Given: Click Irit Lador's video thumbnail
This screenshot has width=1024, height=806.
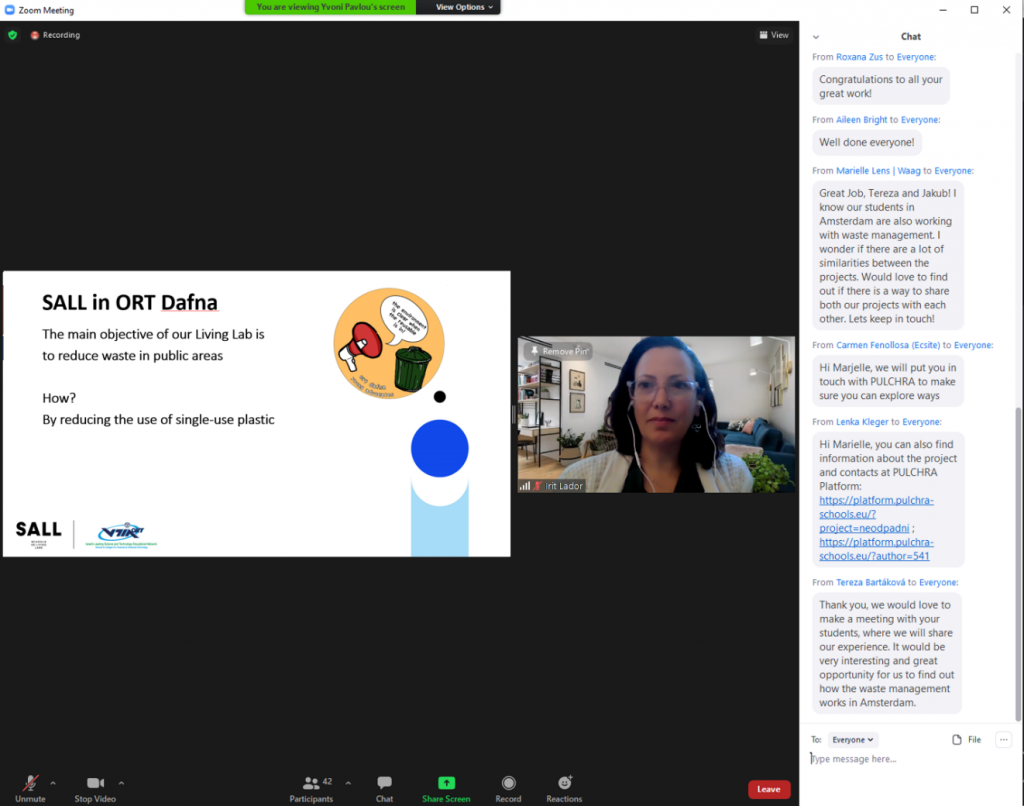Looking at the screenshot, I should point(656,415).
